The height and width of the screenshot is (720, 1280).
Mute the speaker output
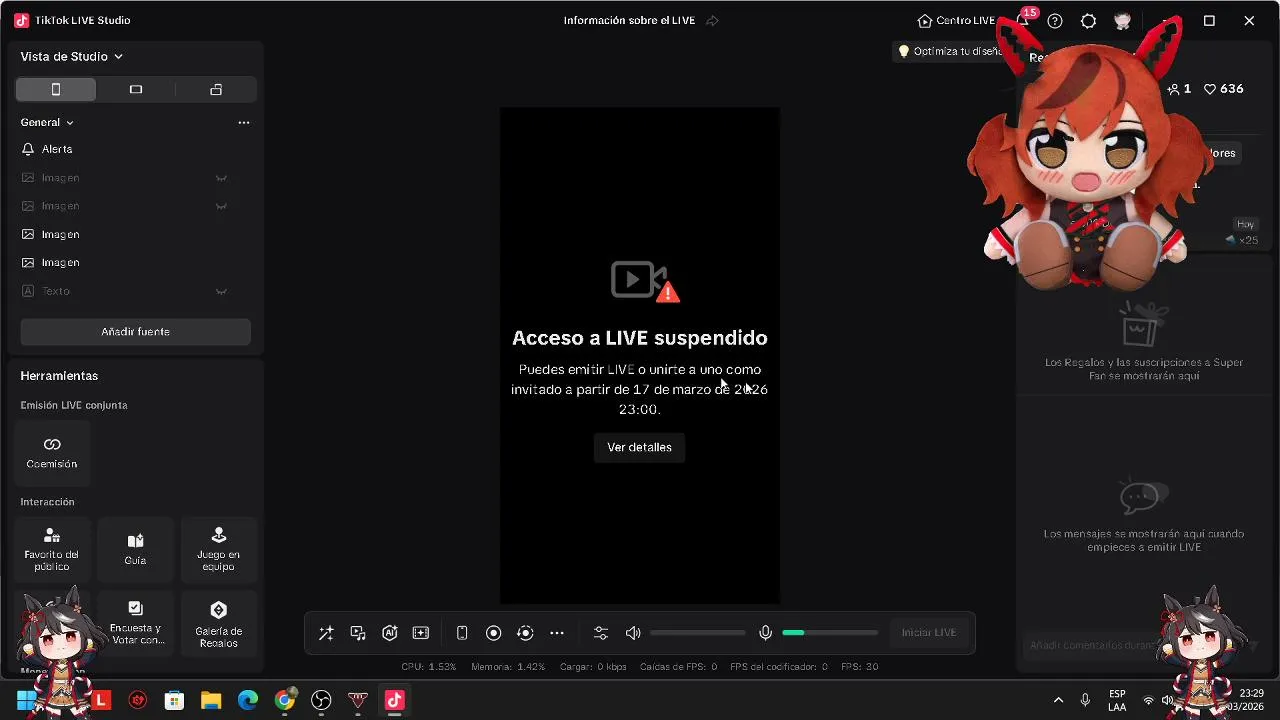633,633
